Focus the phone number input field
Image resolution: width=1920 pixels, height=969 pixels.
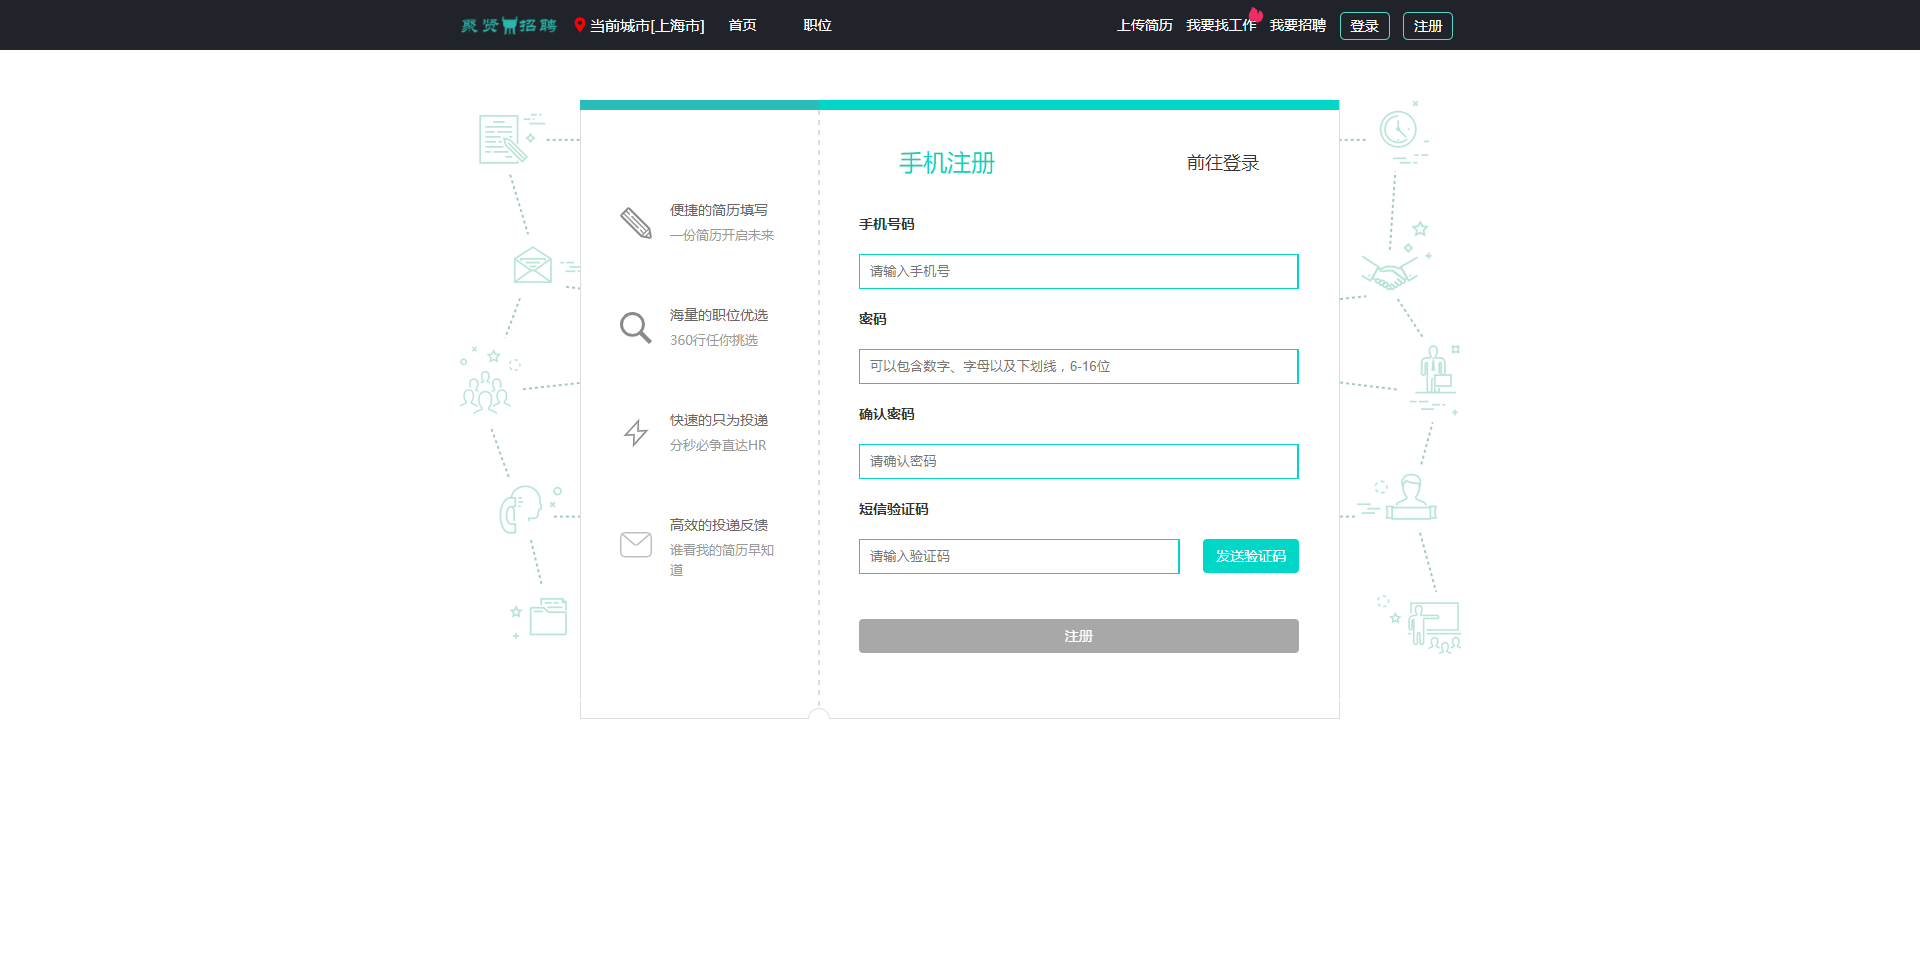(1078, 271)
